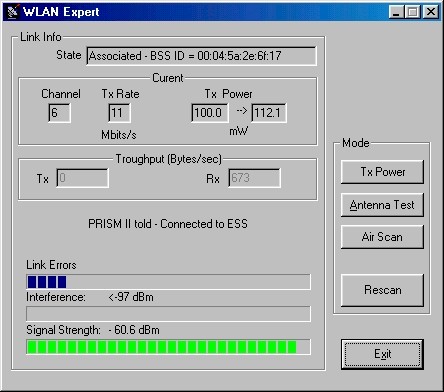Click the 'Link Errors' label
This screenshot has width=444, height=392.
[x=51, y=265]
